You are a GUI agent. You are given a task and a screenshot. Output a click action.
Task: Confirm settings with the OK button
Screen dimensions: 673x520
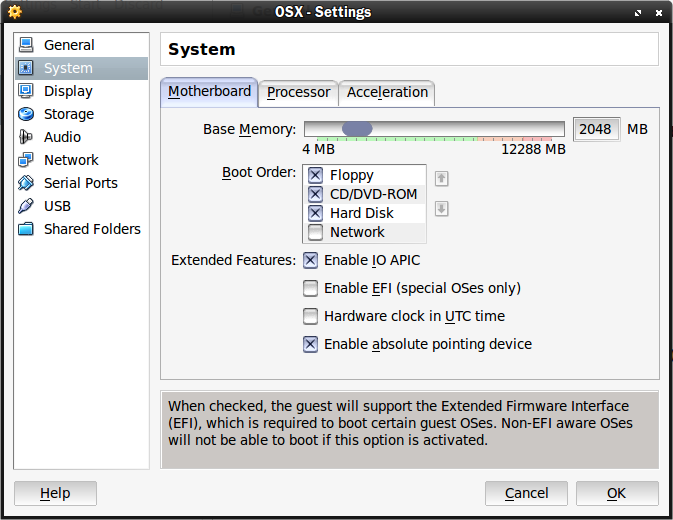[x=617, y=493]
